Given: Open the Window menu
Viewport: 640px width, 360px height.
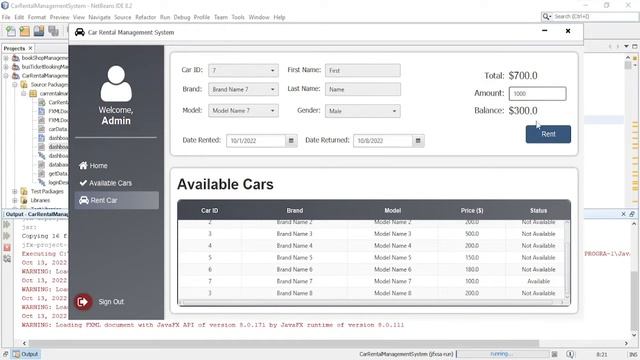Looking at the screenshot, I should click(x=259, y=17).
